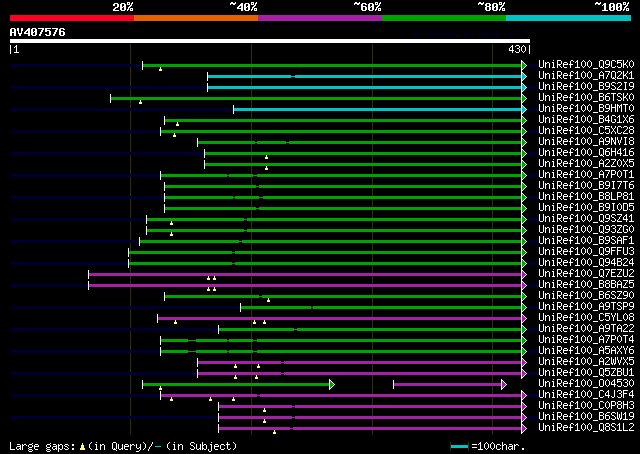The image size is (640, 454).
Task: Select the UniRef100_Q94B24 entry name
Action: click(x=586, y=263)
